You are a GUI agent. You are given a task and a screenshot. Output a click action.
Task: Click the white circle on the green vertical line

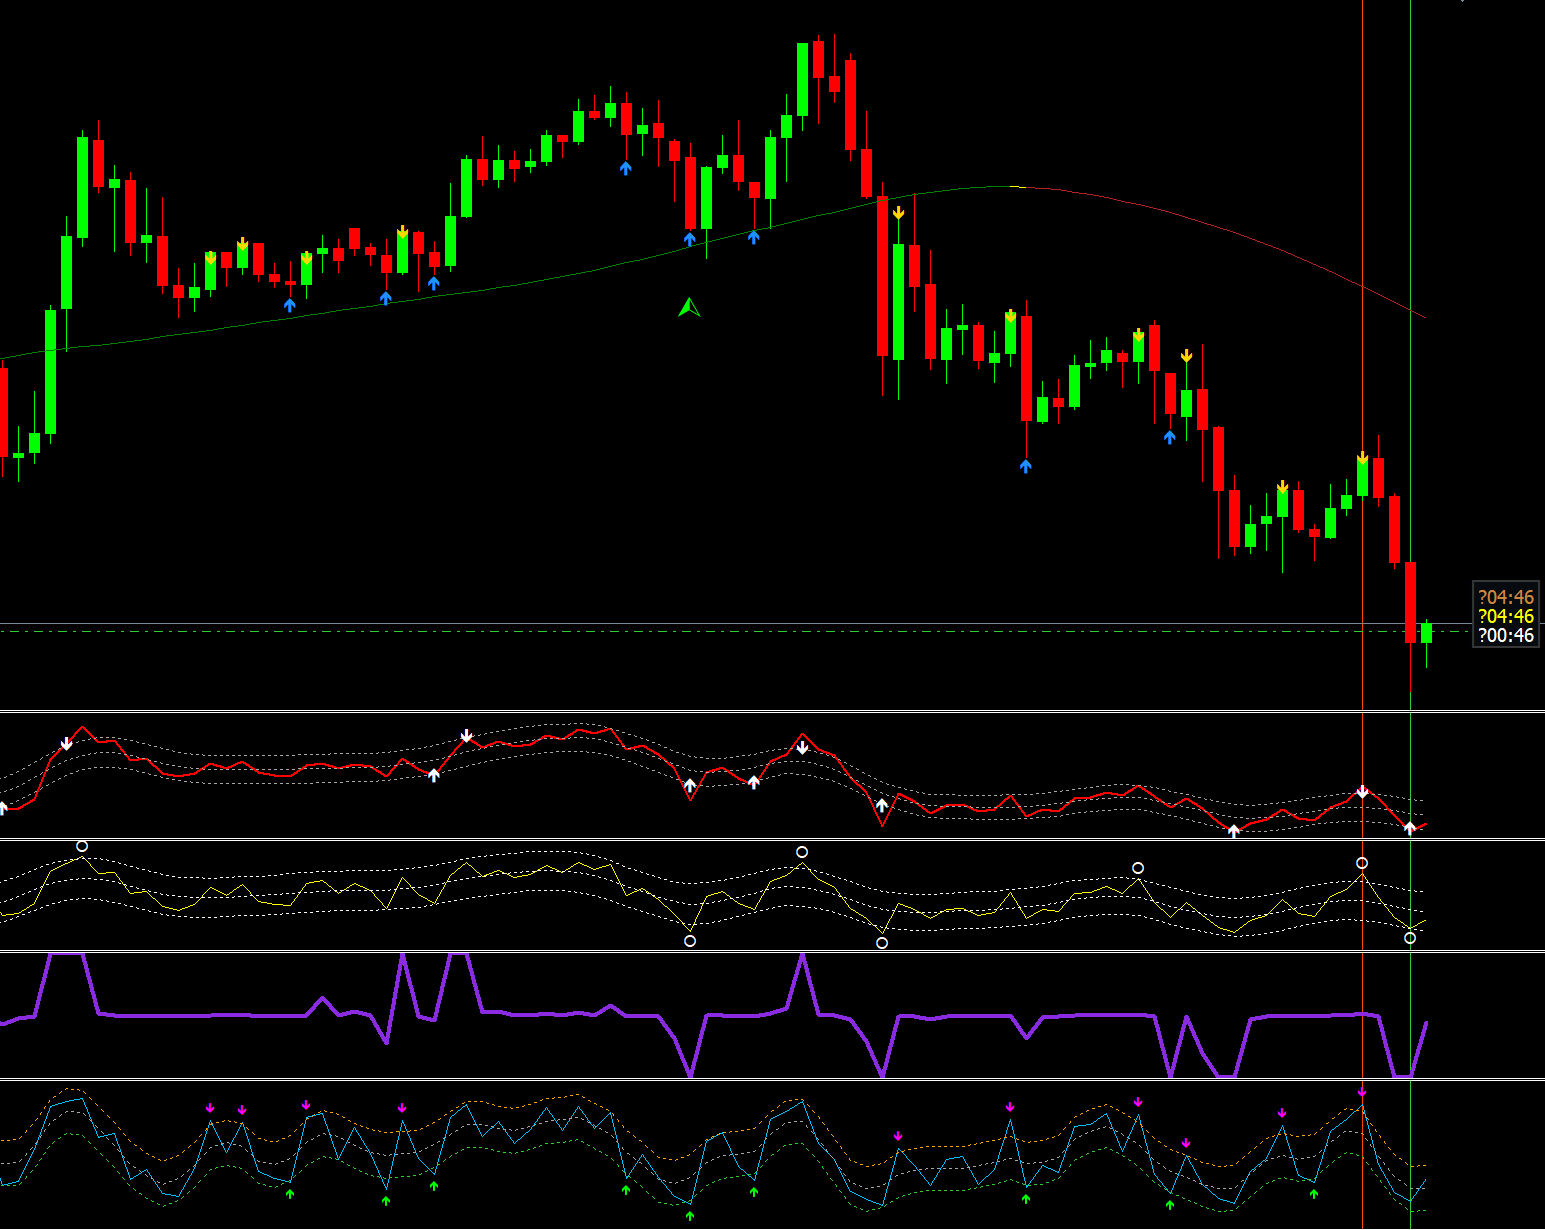1410,938
